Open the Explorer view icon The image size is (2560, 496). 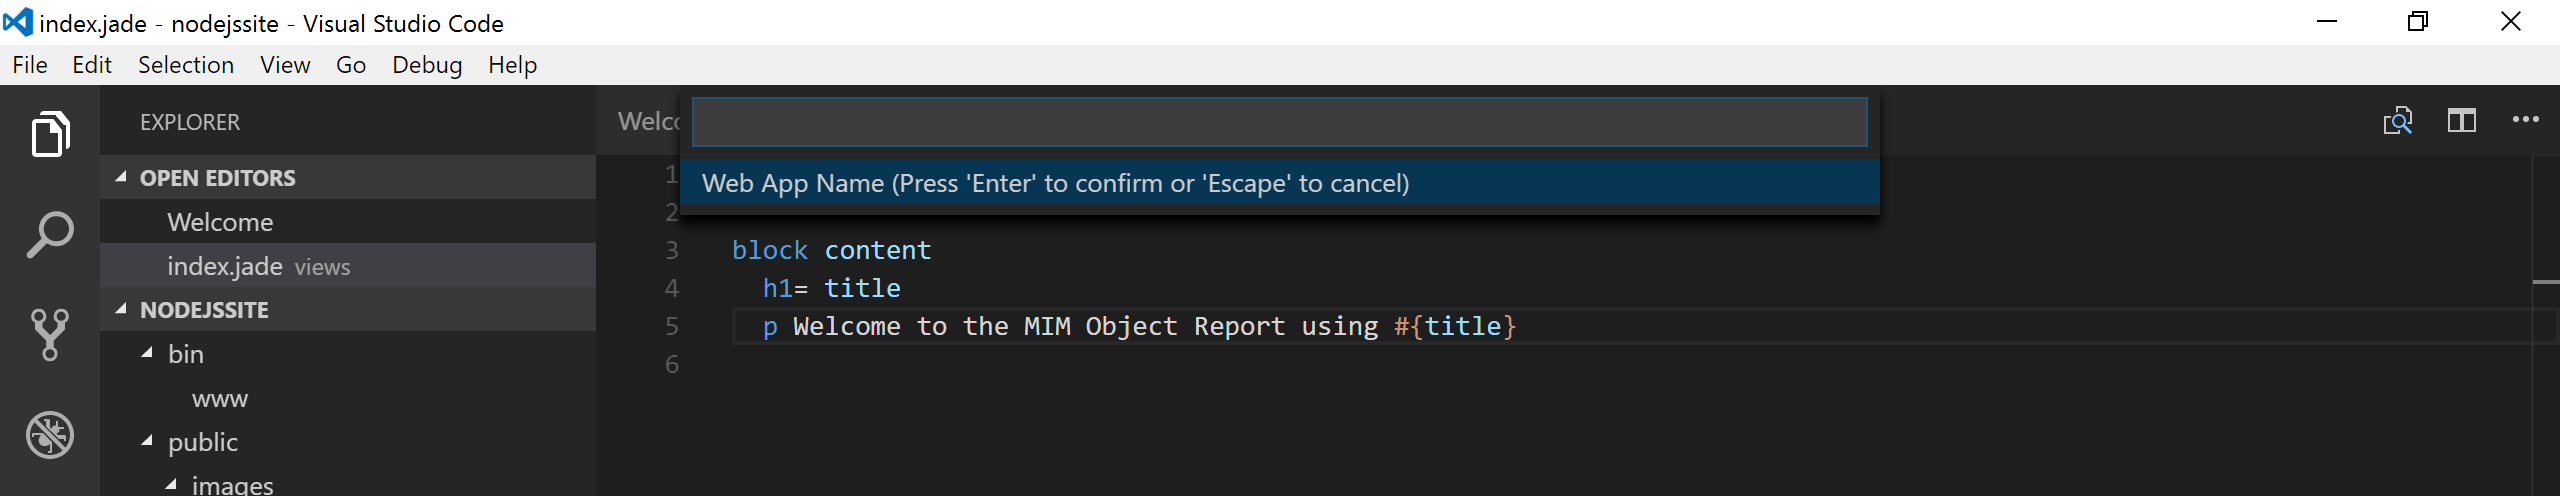coord(50,134)
